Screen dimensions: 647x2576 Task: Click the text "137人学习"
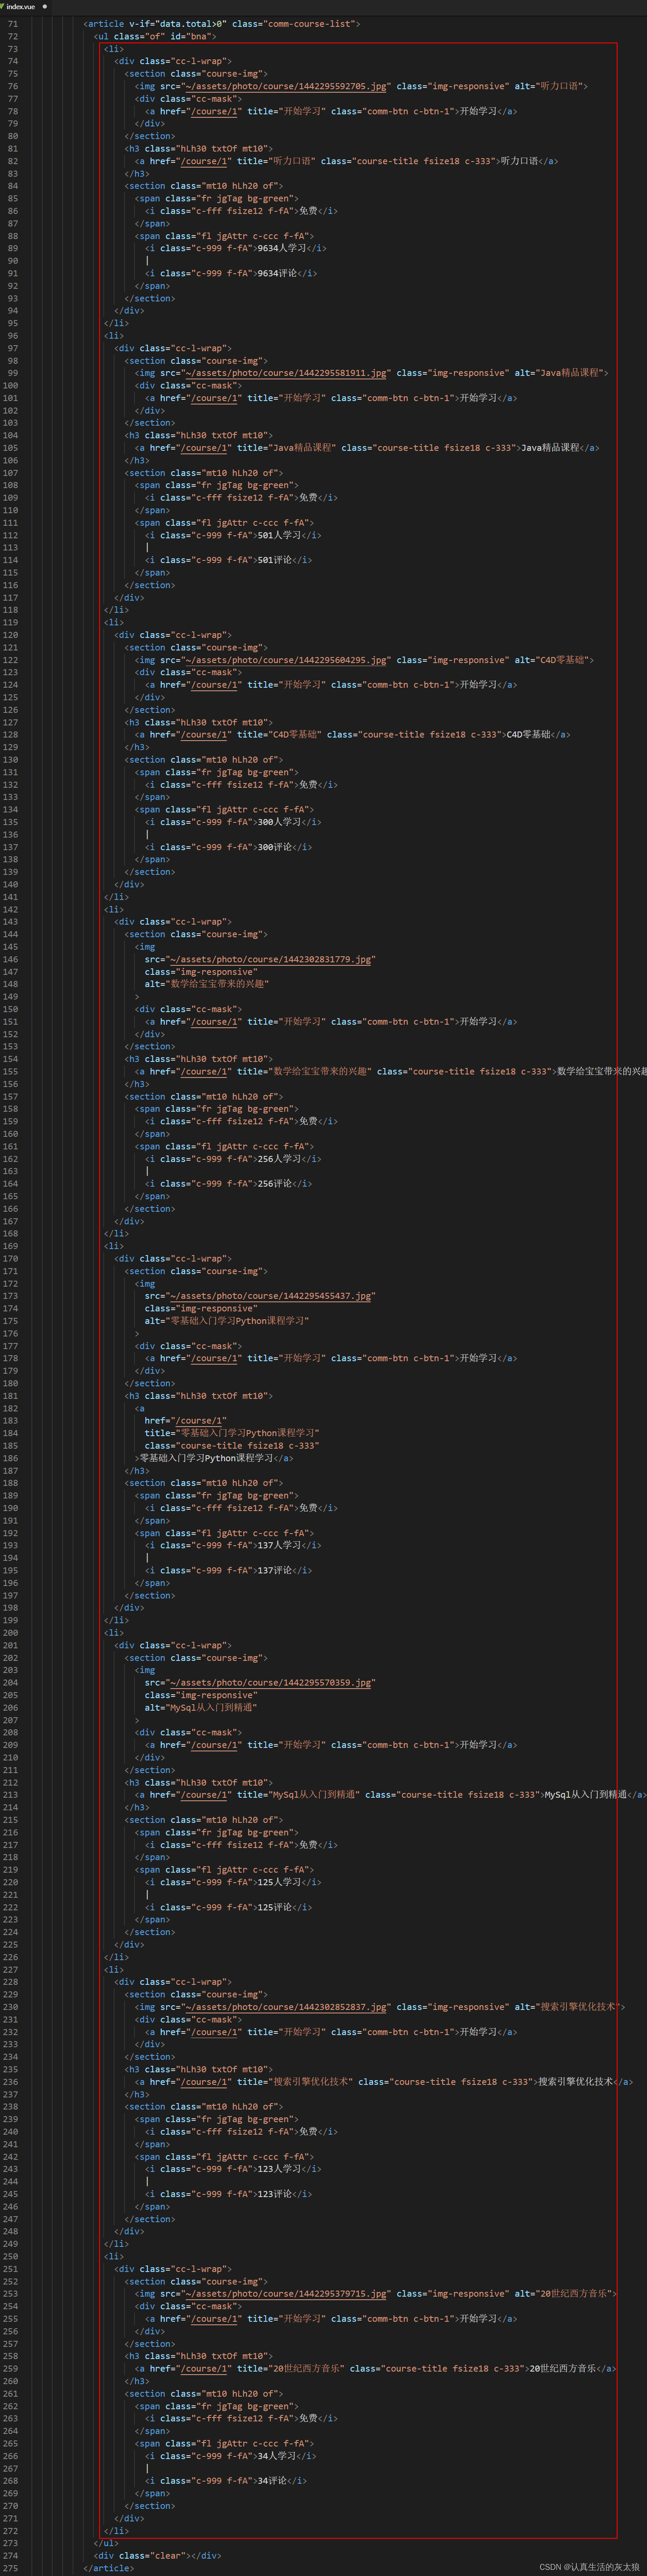click(x=279, y=1545)
